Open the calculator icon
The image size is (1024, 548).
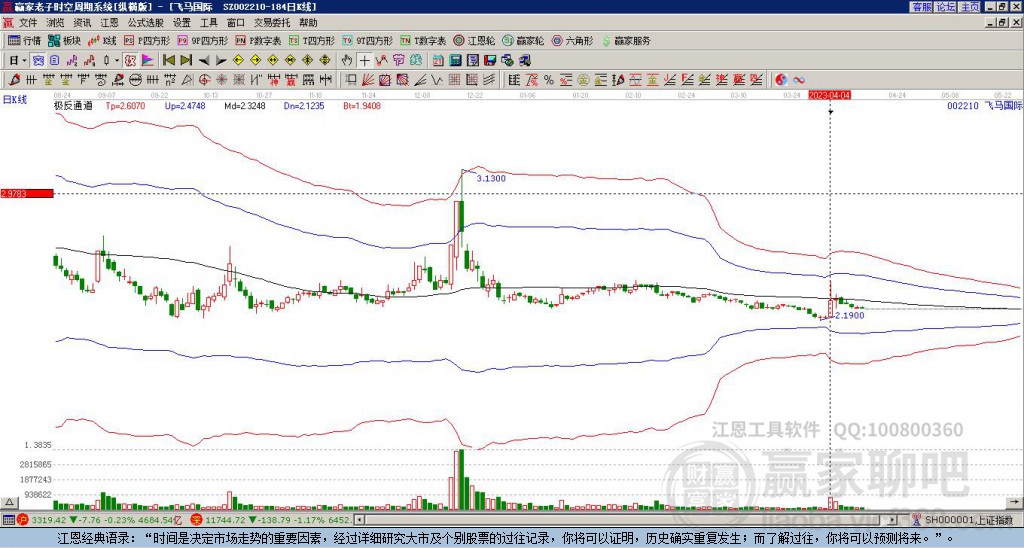pos(455,61)
